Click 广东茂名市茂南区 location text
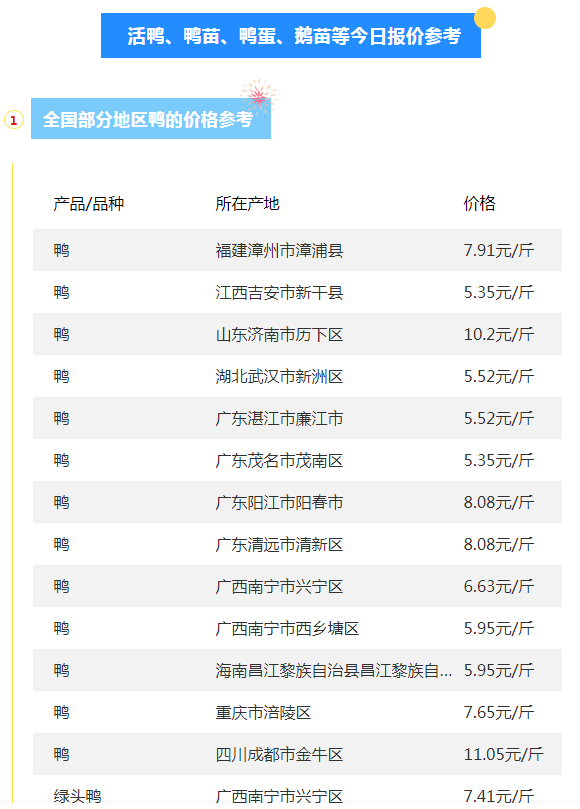This screenshot has height=809, width=580. point(279,460)
